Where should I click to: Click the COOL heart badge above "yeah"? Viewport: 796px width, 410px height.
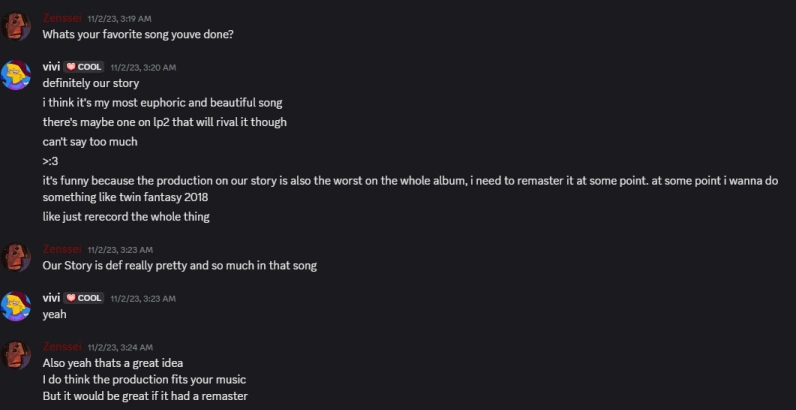pyautogui.click(x=84, y=298)
